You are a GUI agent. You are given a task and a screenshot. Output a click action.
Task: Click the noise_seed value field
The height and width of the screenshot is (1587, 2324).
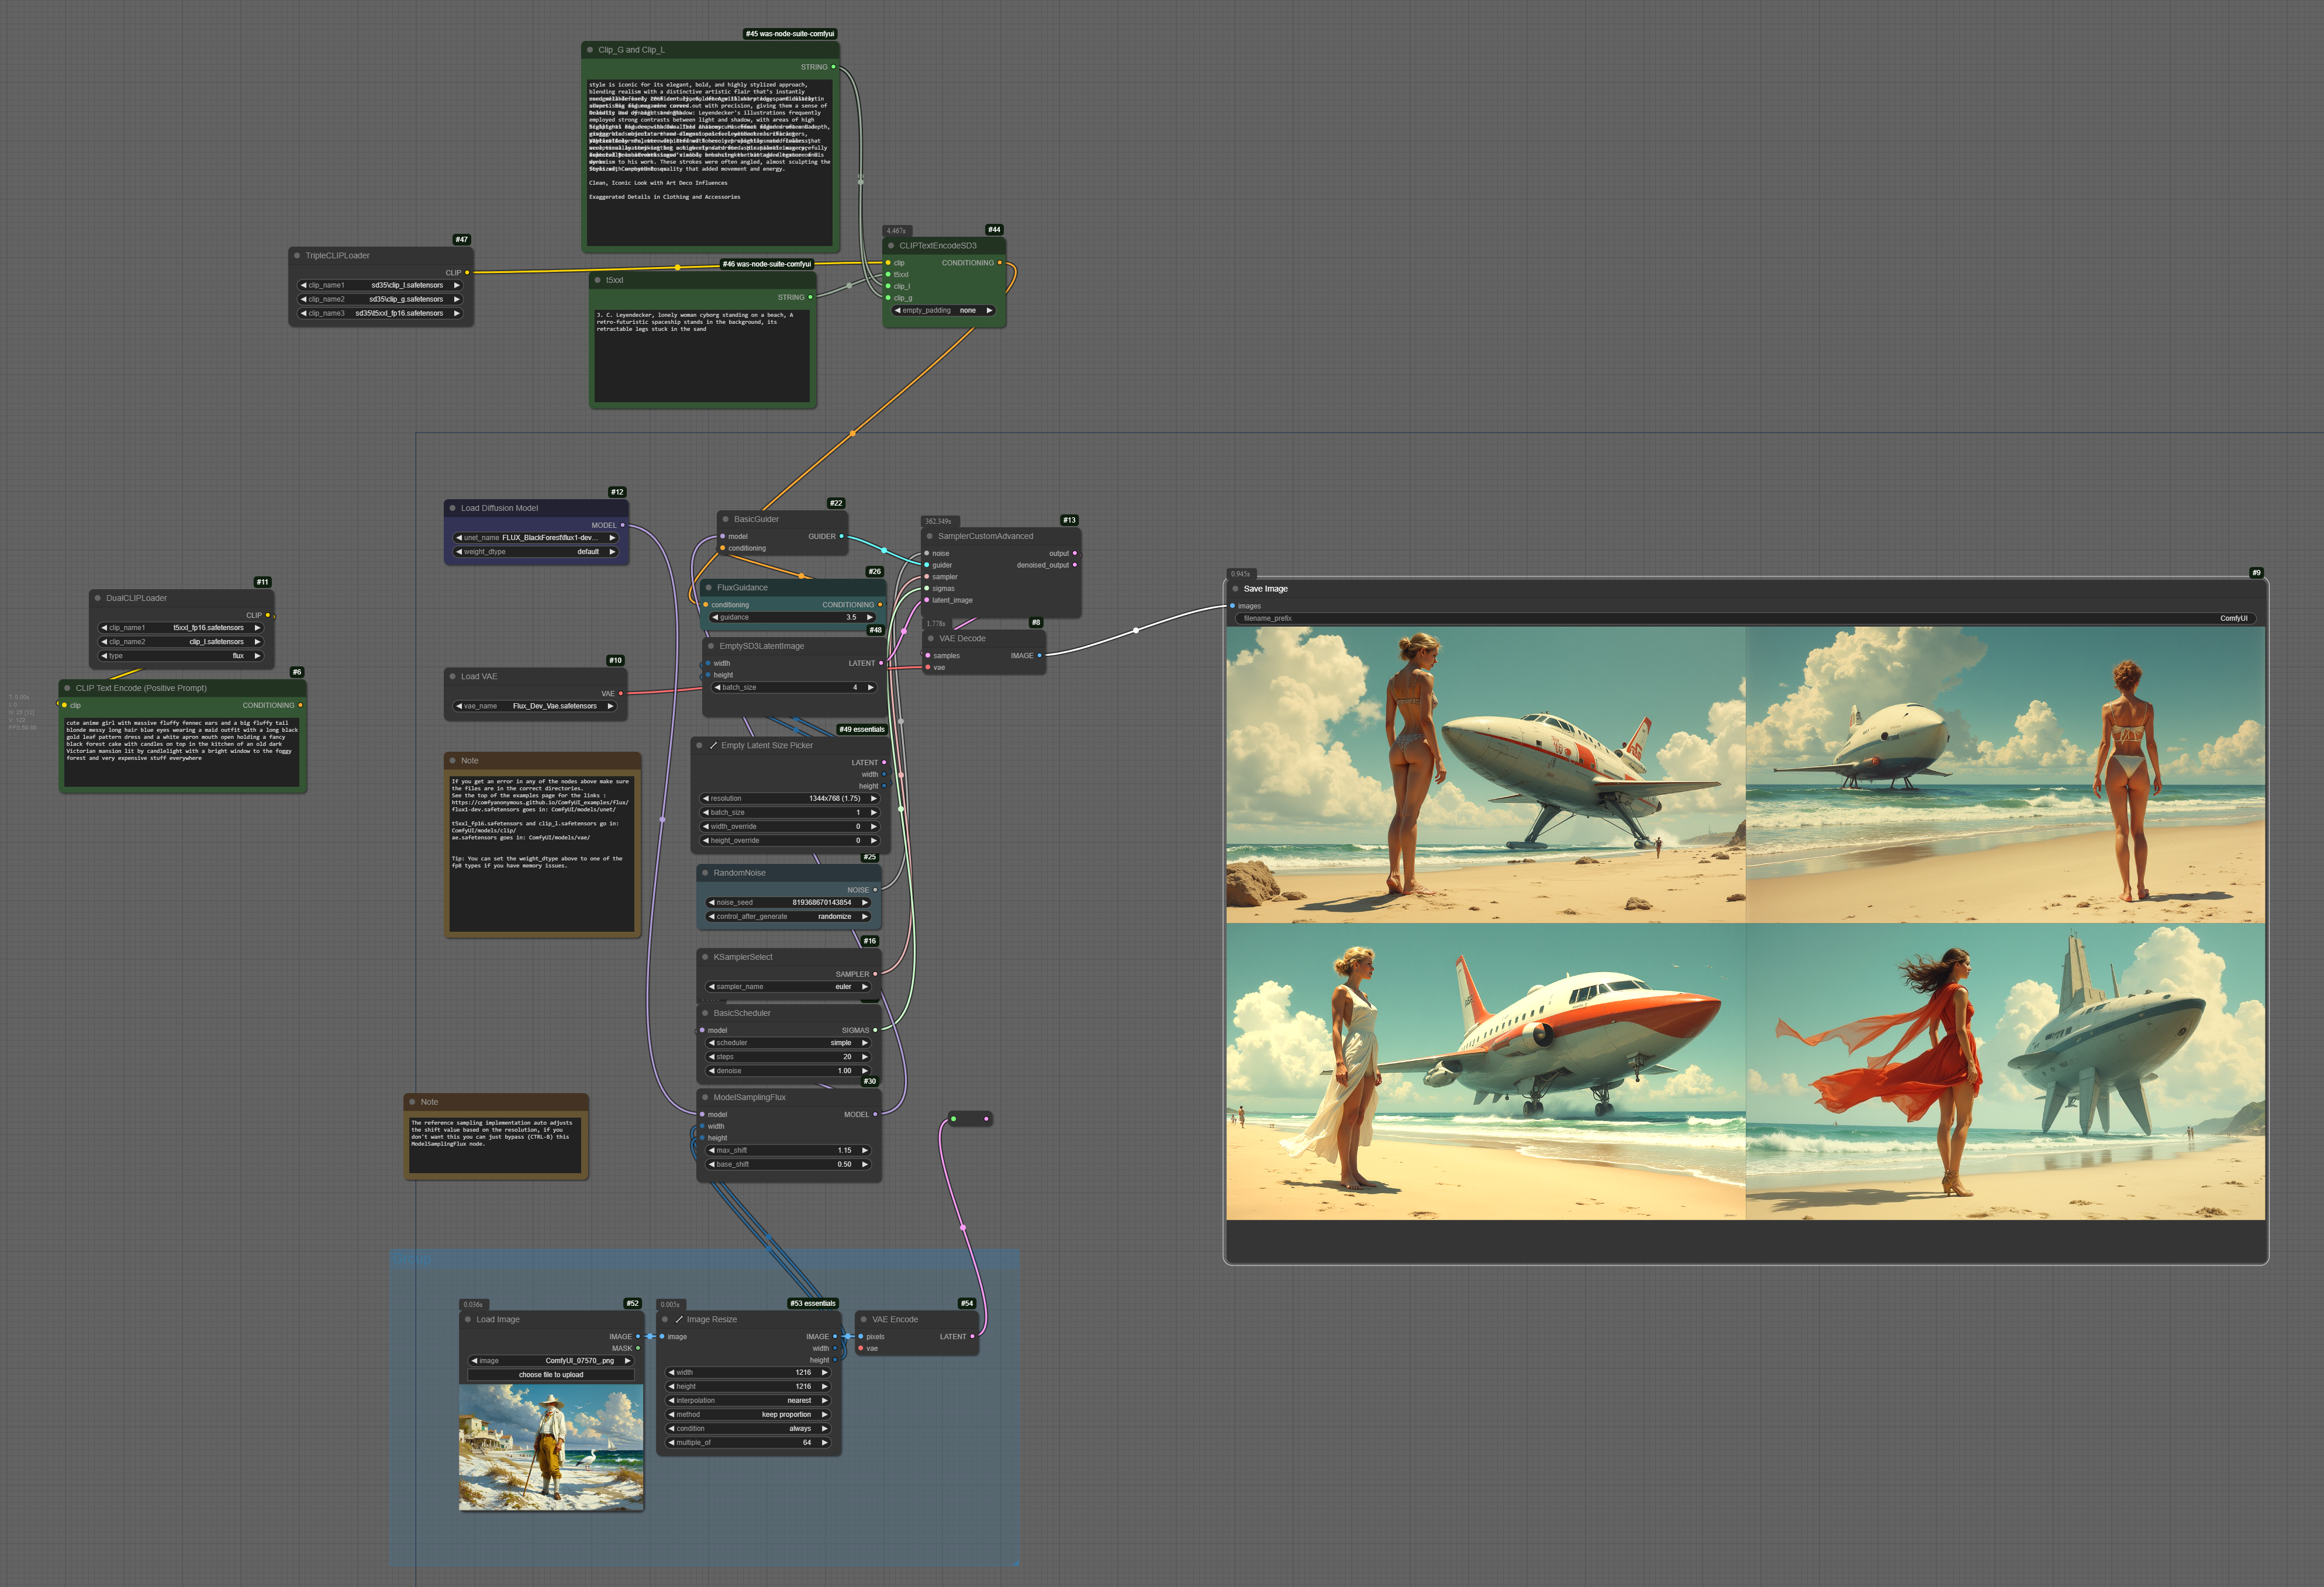tap(788, 903)
